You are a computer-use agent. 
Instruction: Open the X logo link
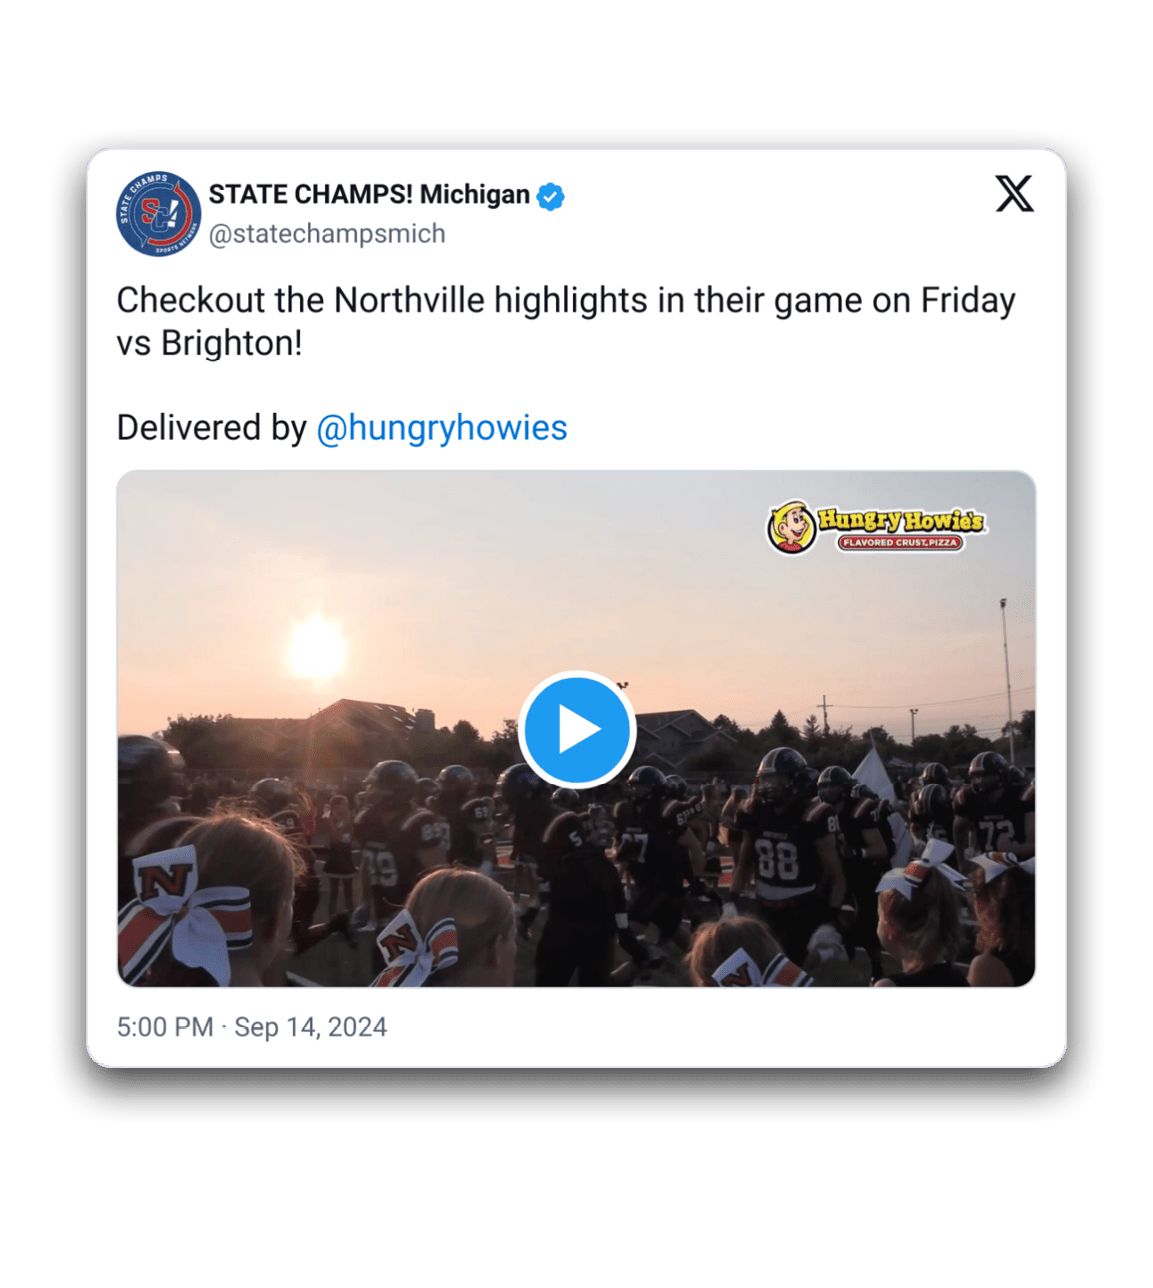(1014, 193)
